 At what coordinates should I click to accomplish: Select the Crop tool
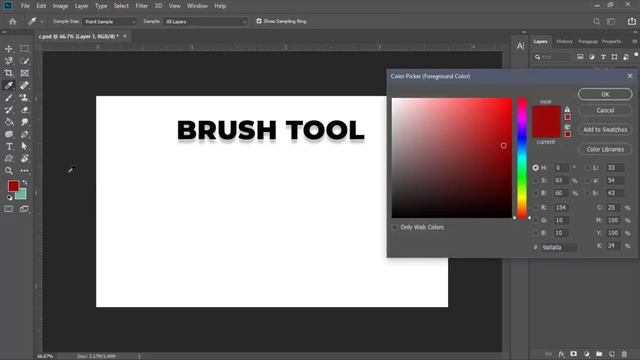[x=9, y=73]
